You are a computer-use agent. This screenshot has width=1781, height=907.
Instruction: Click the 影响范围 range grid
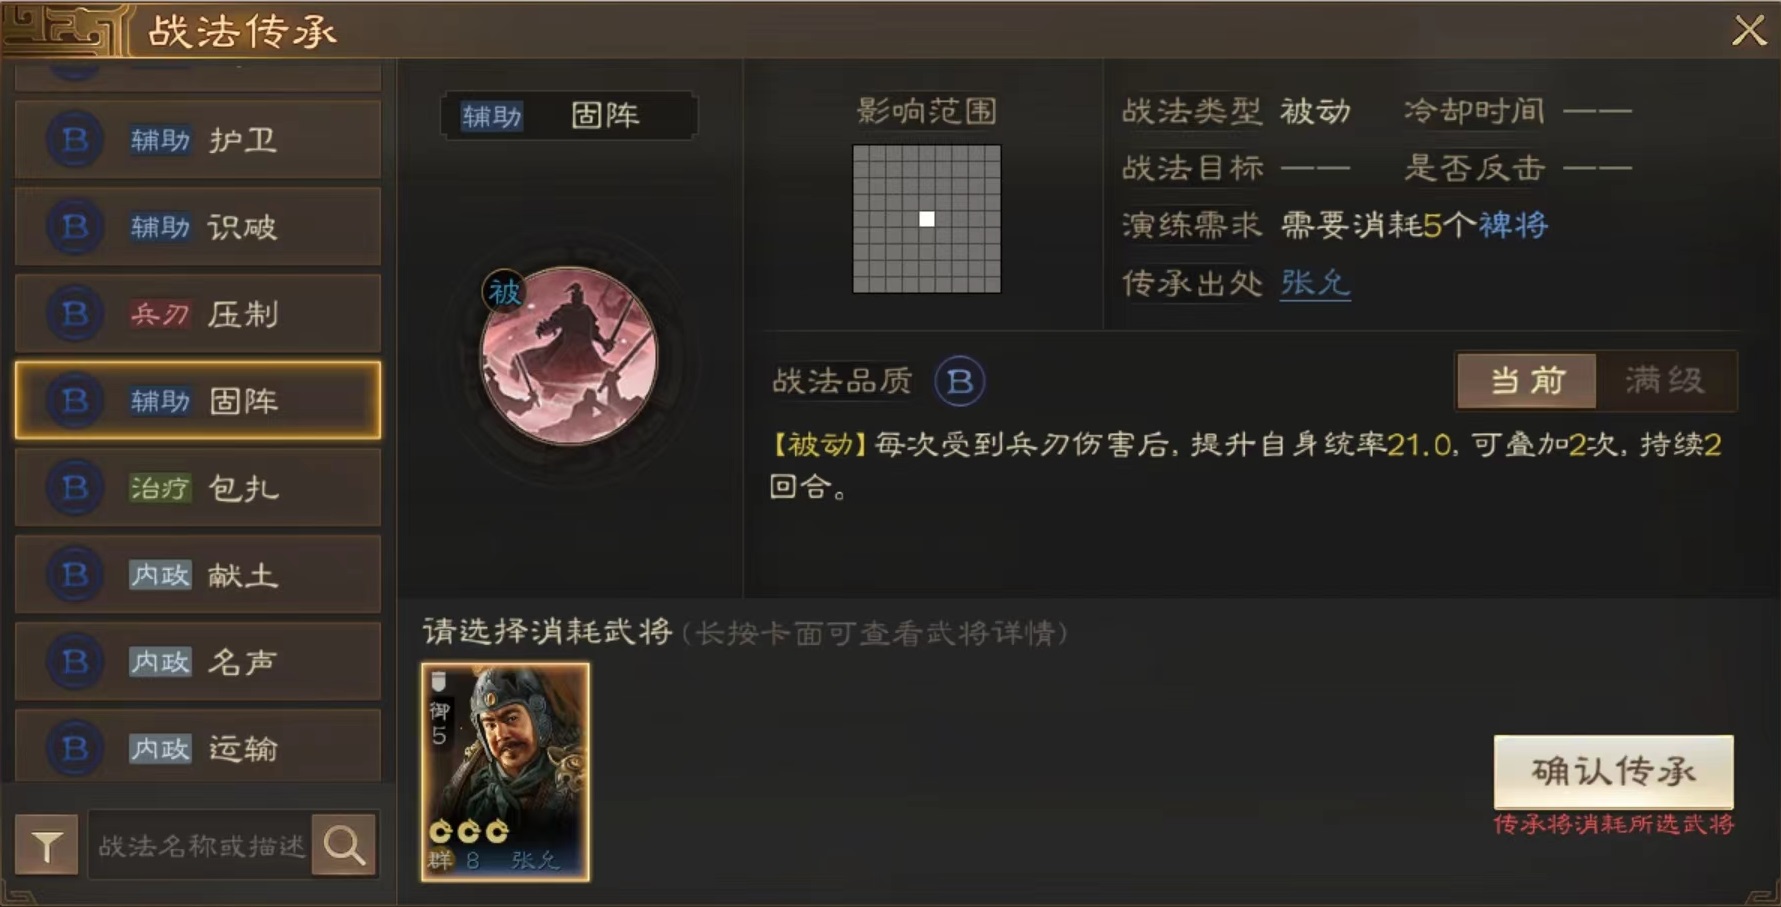point(927,219)
